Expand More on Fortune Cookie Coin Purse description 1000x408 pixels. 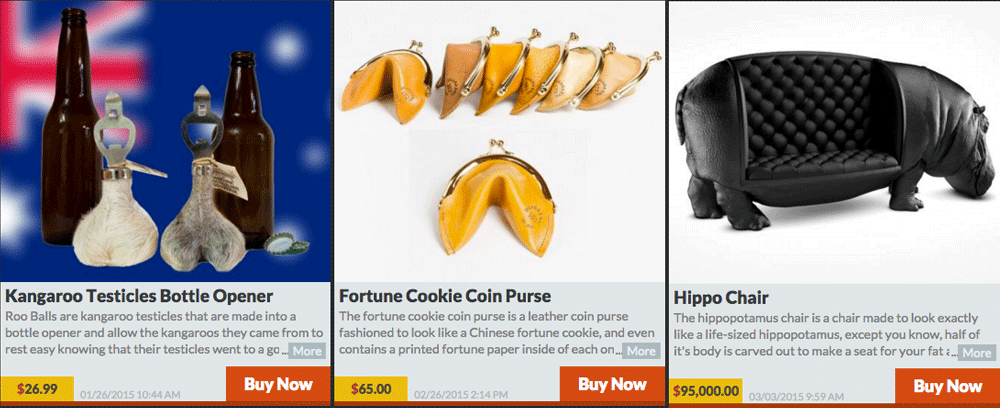click(x=641, y=351)
